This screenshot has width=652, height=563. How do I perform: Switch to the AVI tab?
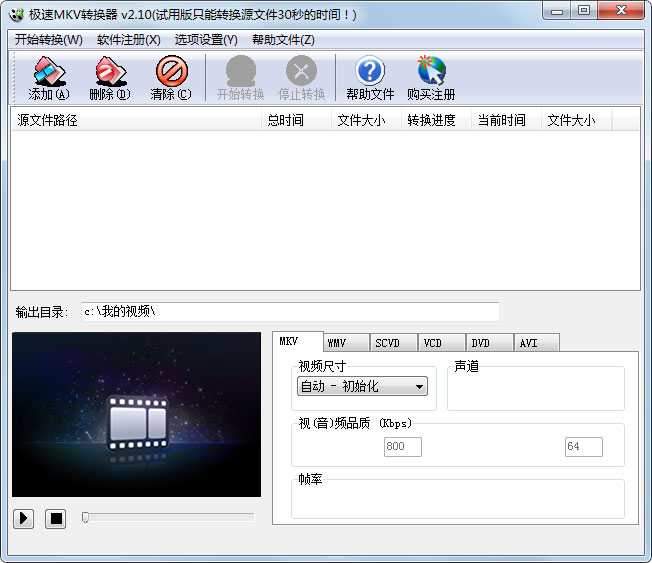tap(537, 343)
